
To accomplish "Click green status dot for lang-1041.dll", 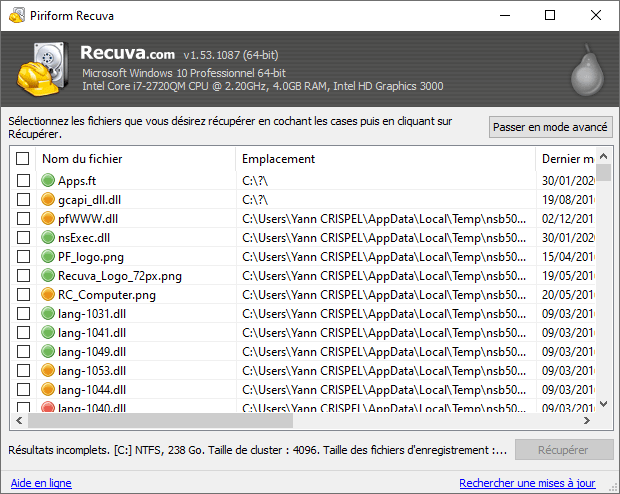I will 48,332.
